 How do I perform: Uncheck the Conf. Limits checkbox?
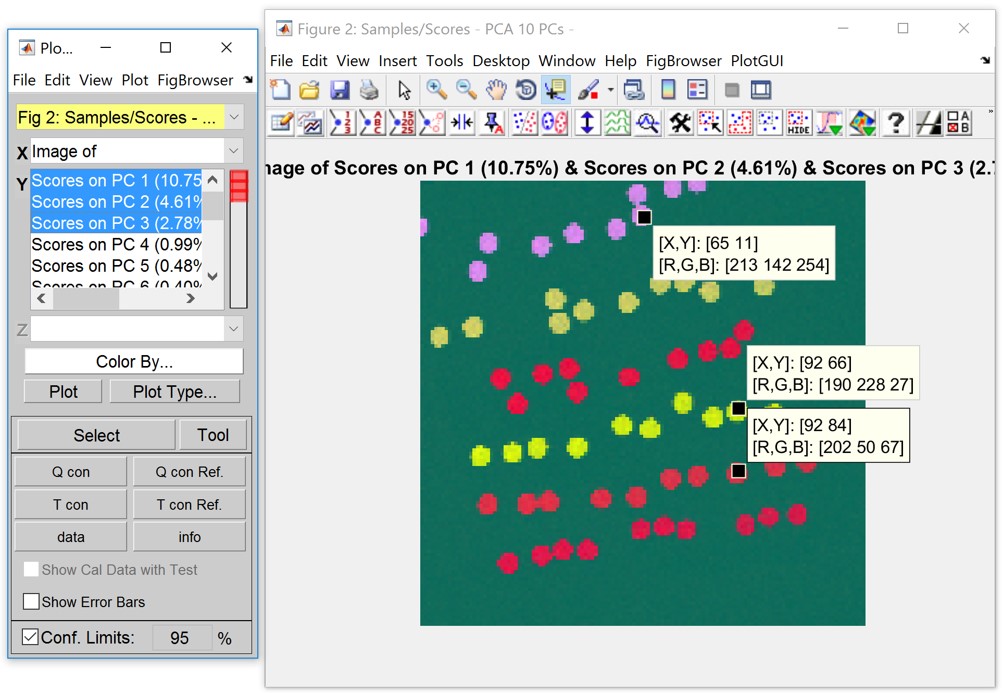pyautogui.click(x=31, y=637)
